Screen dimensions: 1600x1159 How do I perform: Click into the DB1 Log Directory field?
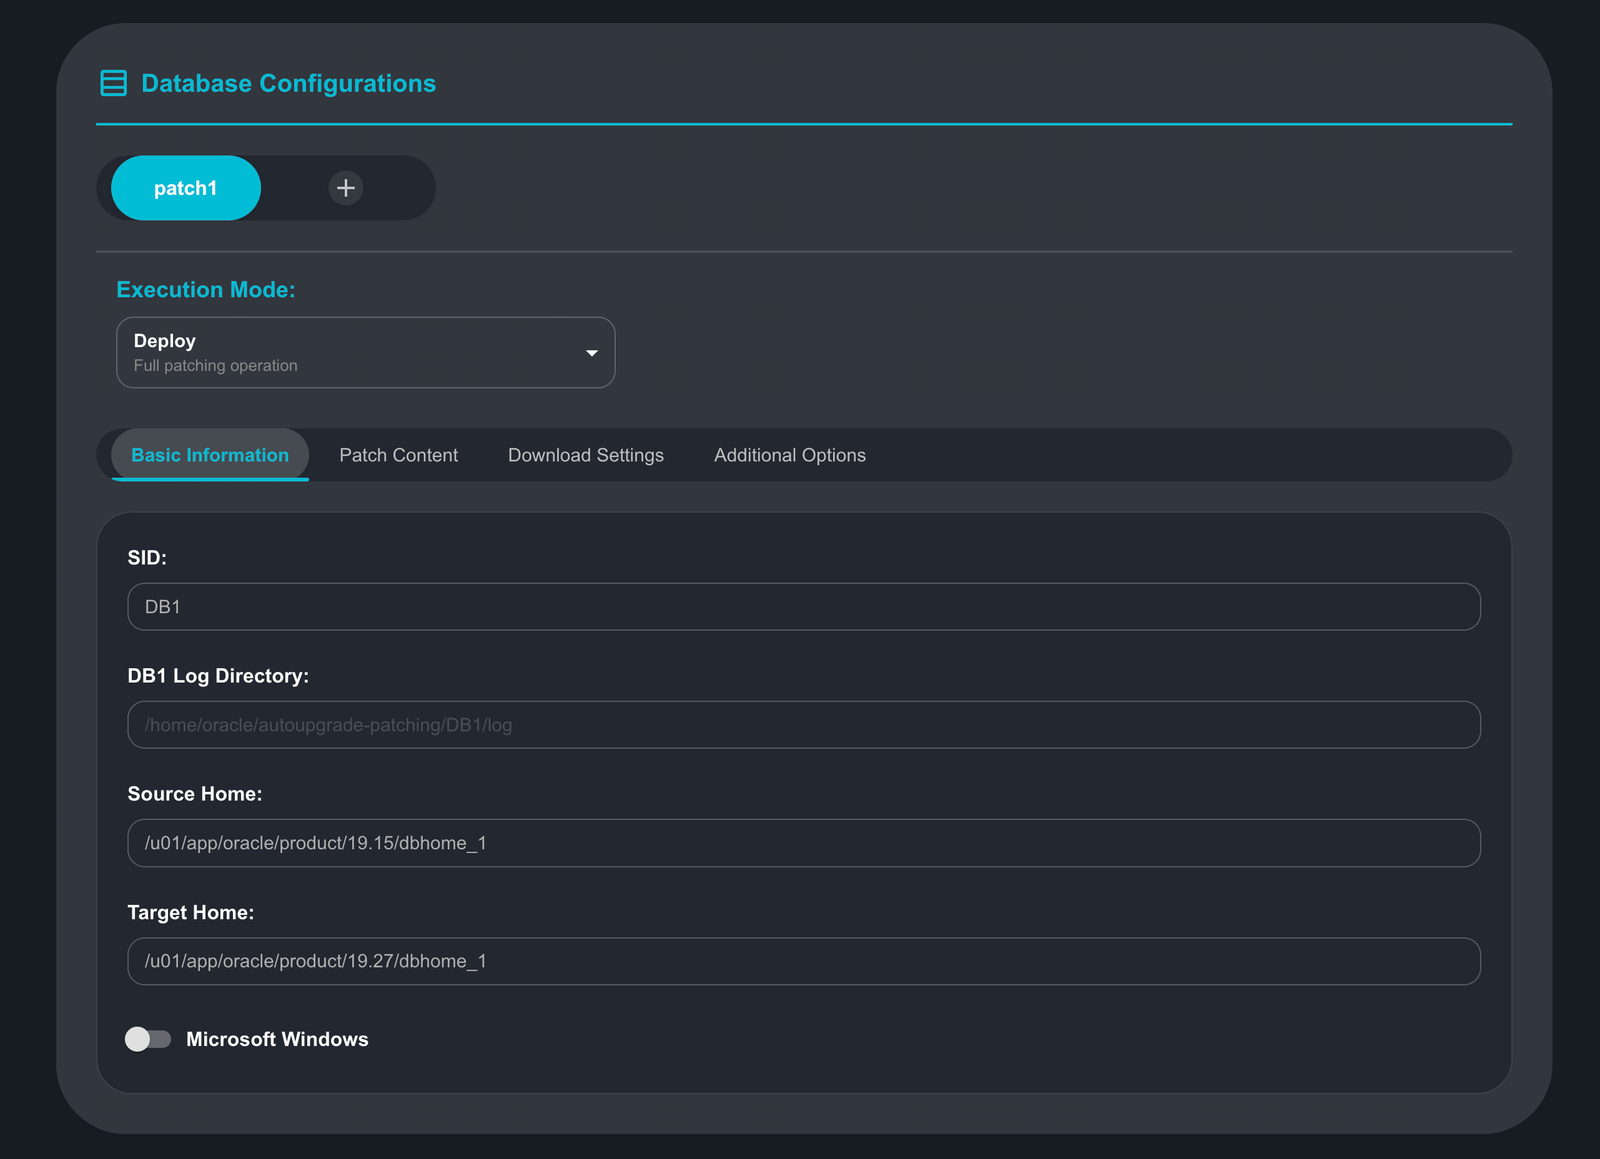pos(803,725)
